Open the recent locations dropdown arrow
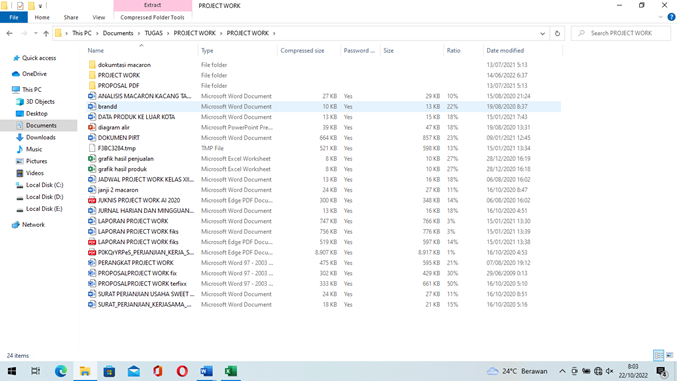Screen dimensions: 677x381 (x=35, y=33)
